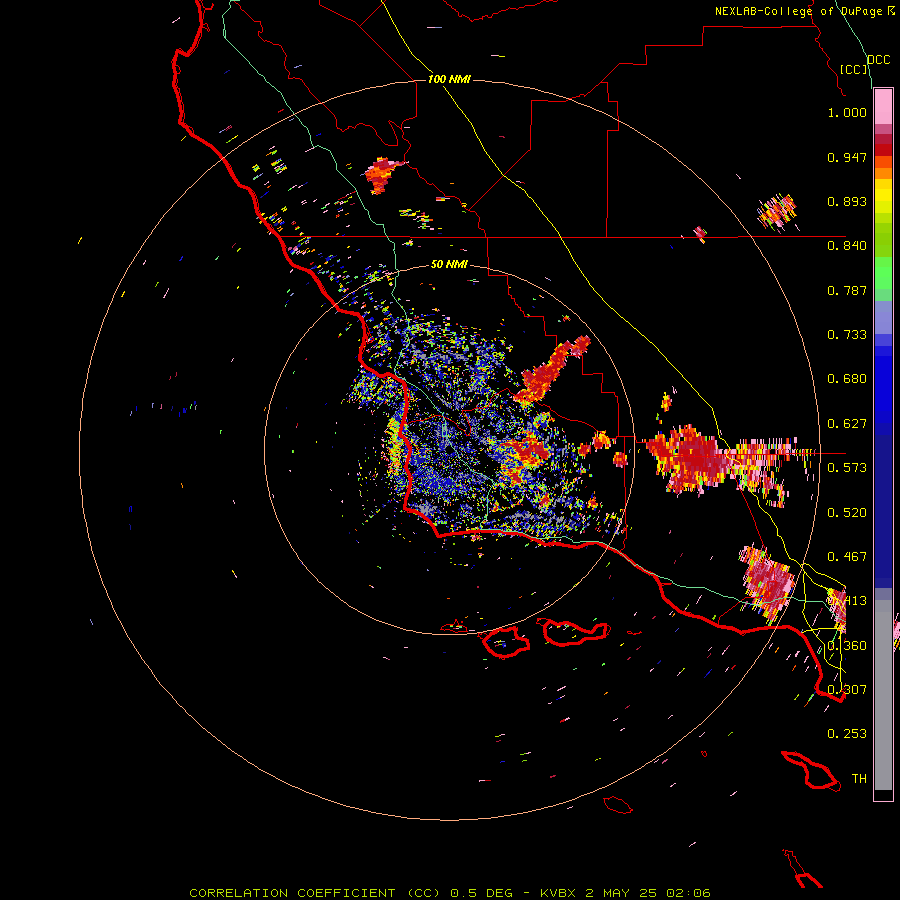Click the DCC label above the color scale

(x=879, y=60)
